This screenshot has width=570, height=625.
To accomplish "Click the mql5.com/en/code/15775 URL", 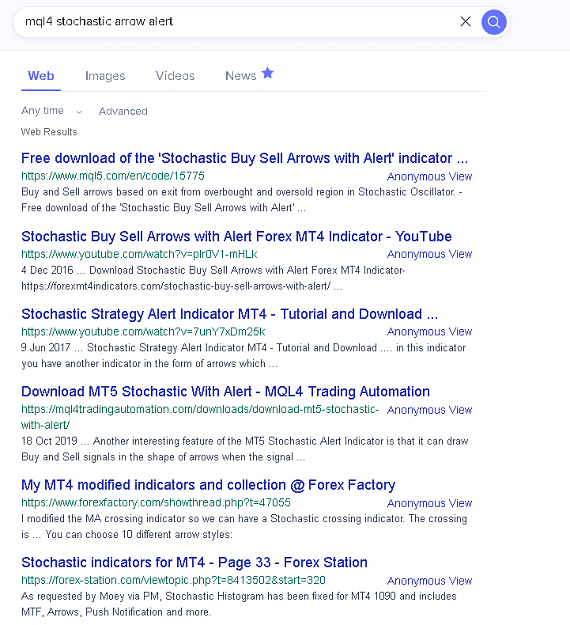I will (113, 176).
